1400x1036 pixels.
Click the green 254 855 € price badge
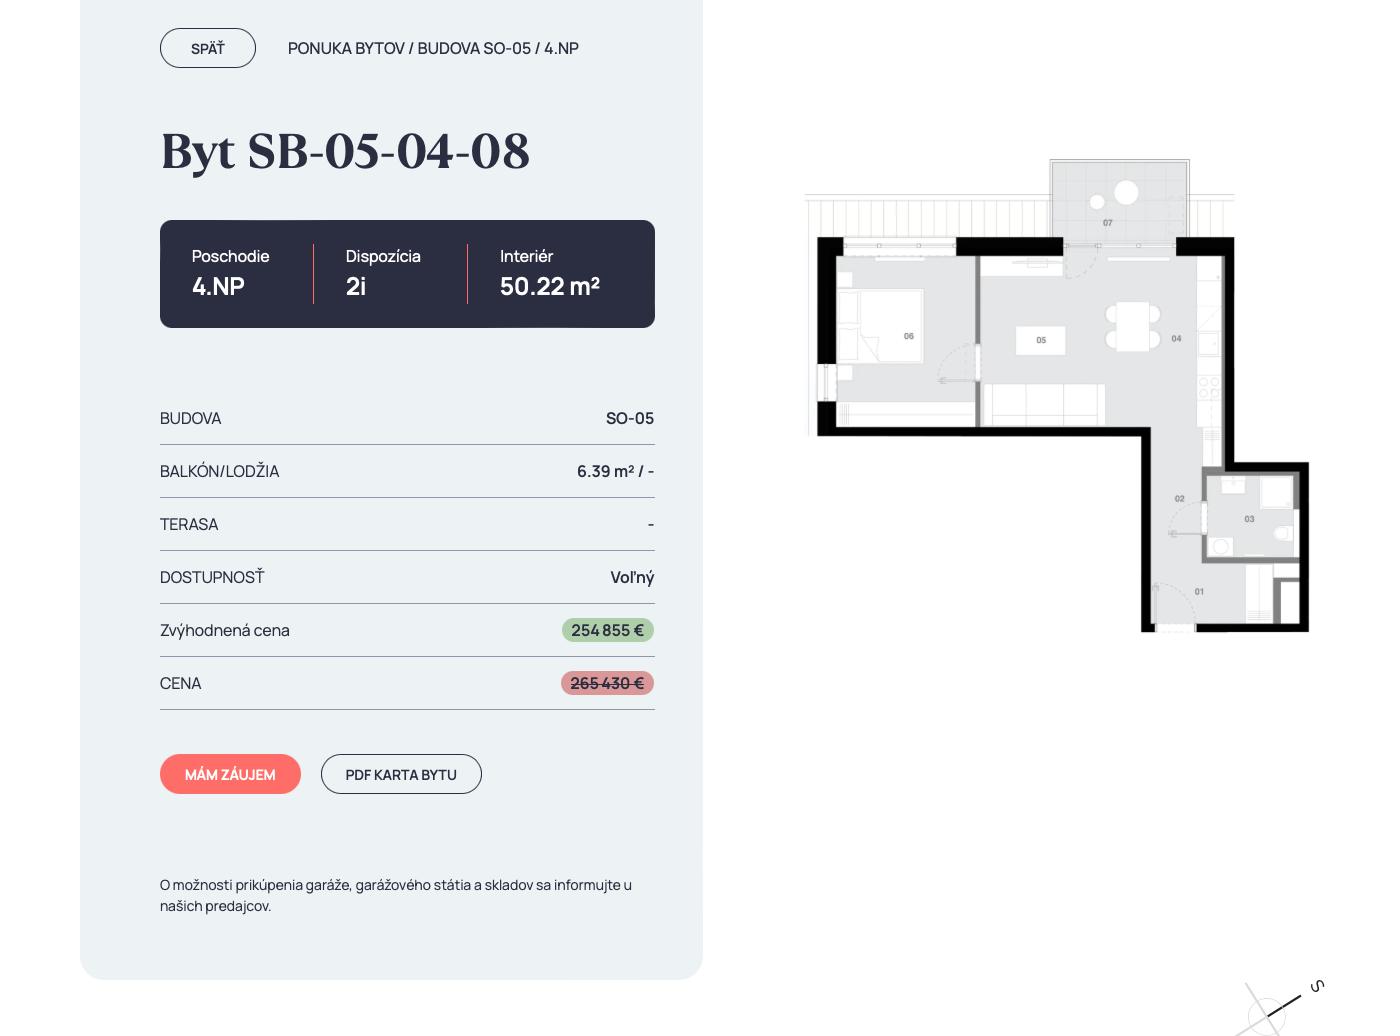(607, 630)
